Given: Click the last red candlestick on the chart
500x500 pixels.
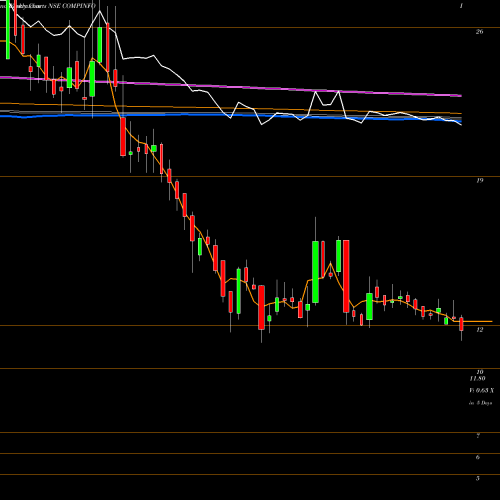Looking at the screenshot, I should pos(461,324).
